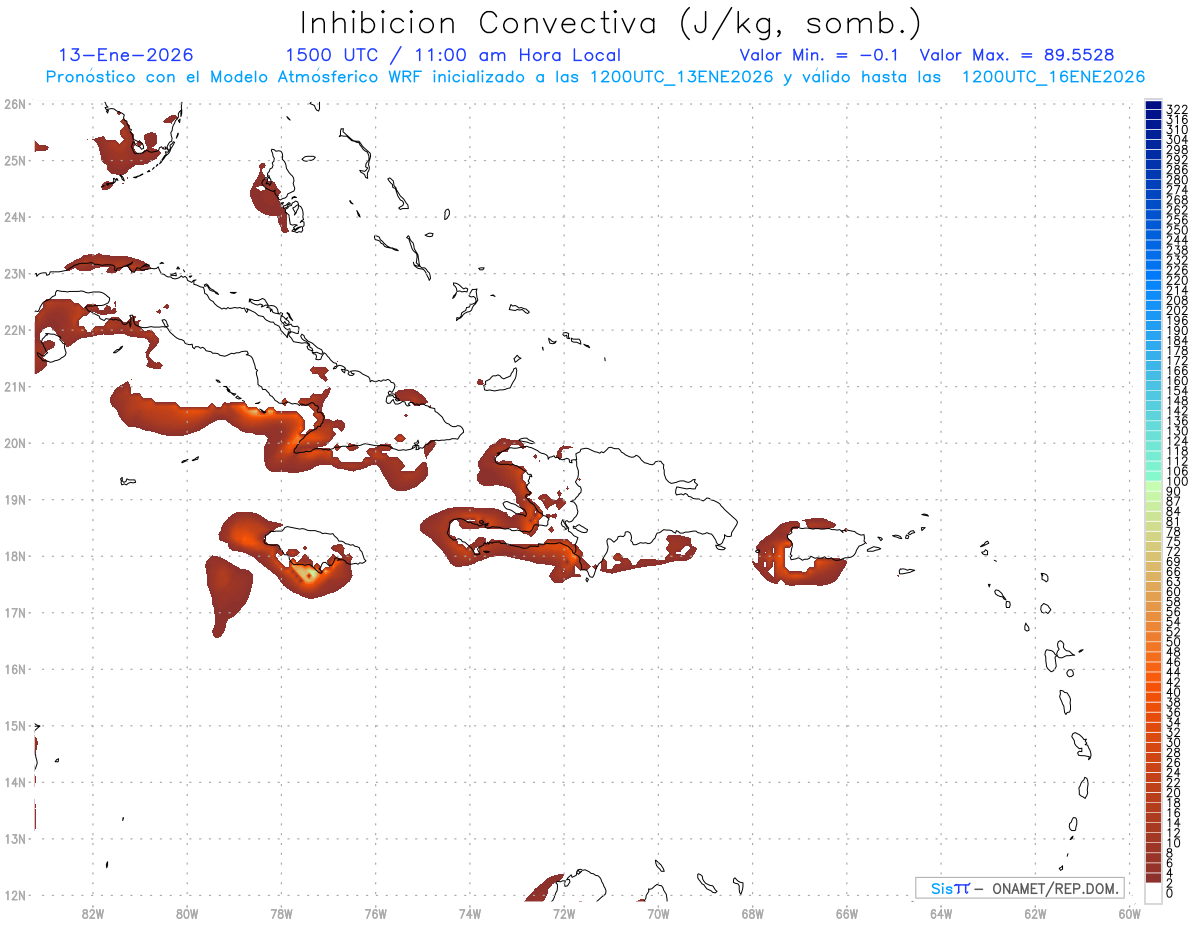Click the "17N" latitude label
Screen dimensions: 1200x927
[15, 612]
